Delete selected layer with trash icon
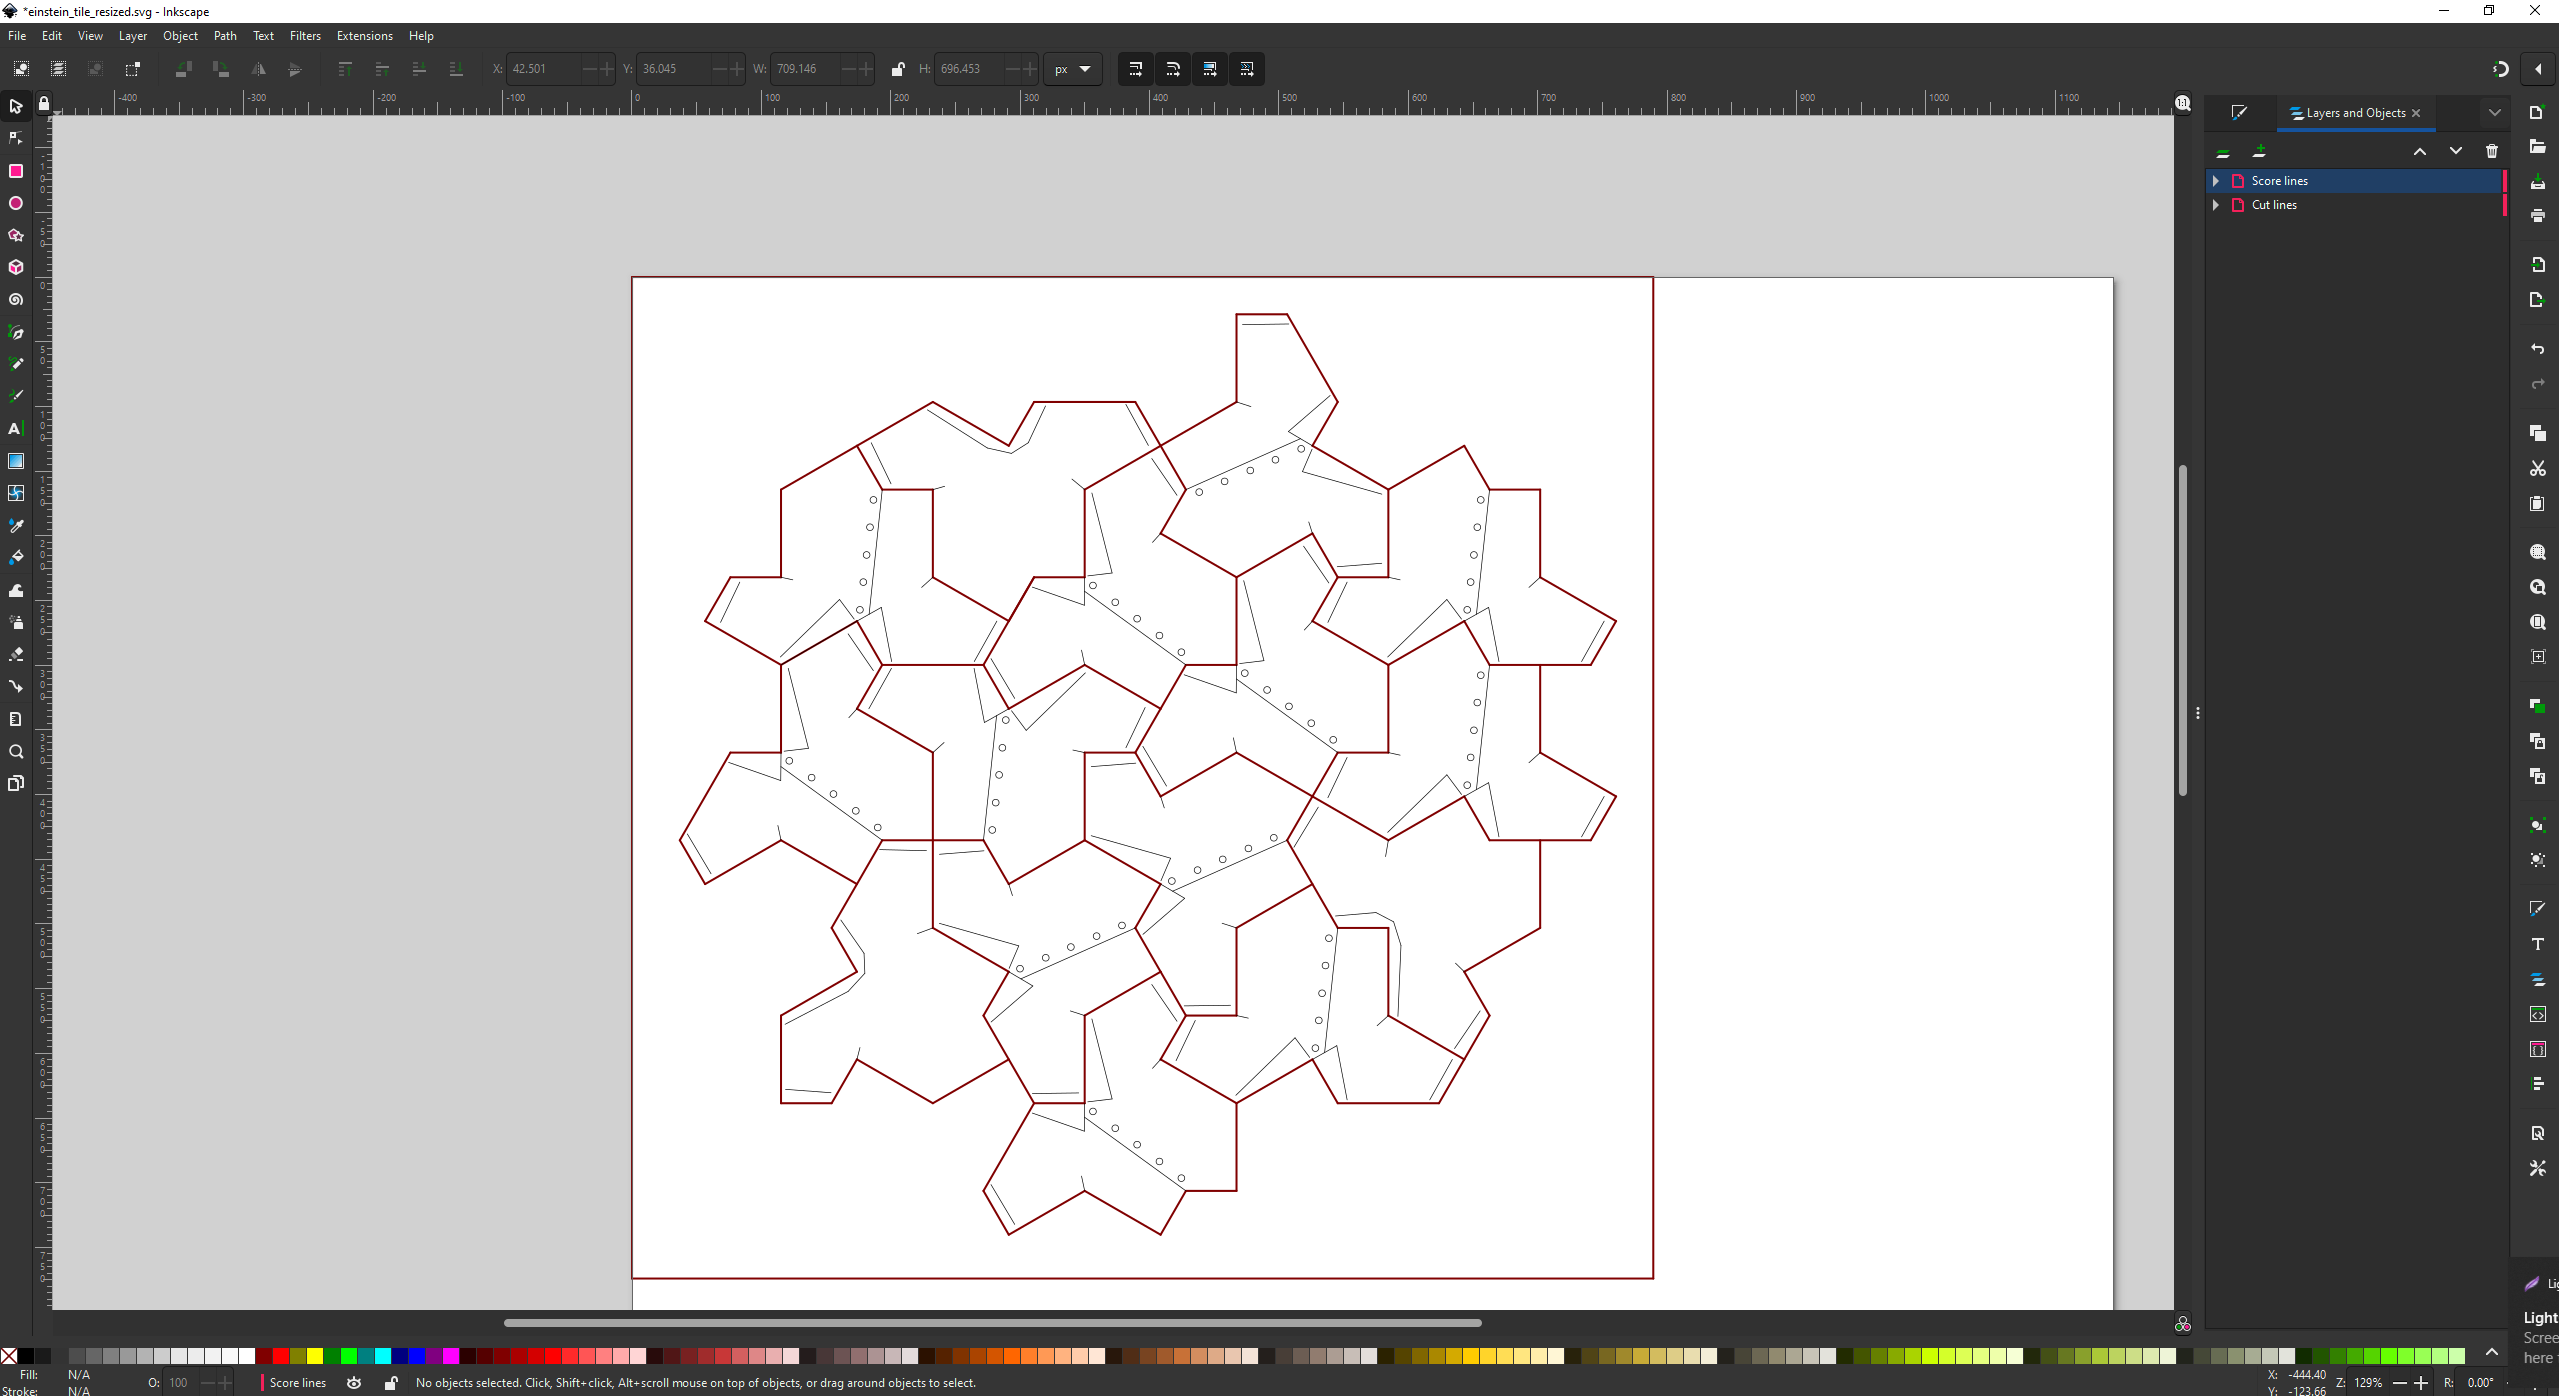 (x=2491, y=151)
